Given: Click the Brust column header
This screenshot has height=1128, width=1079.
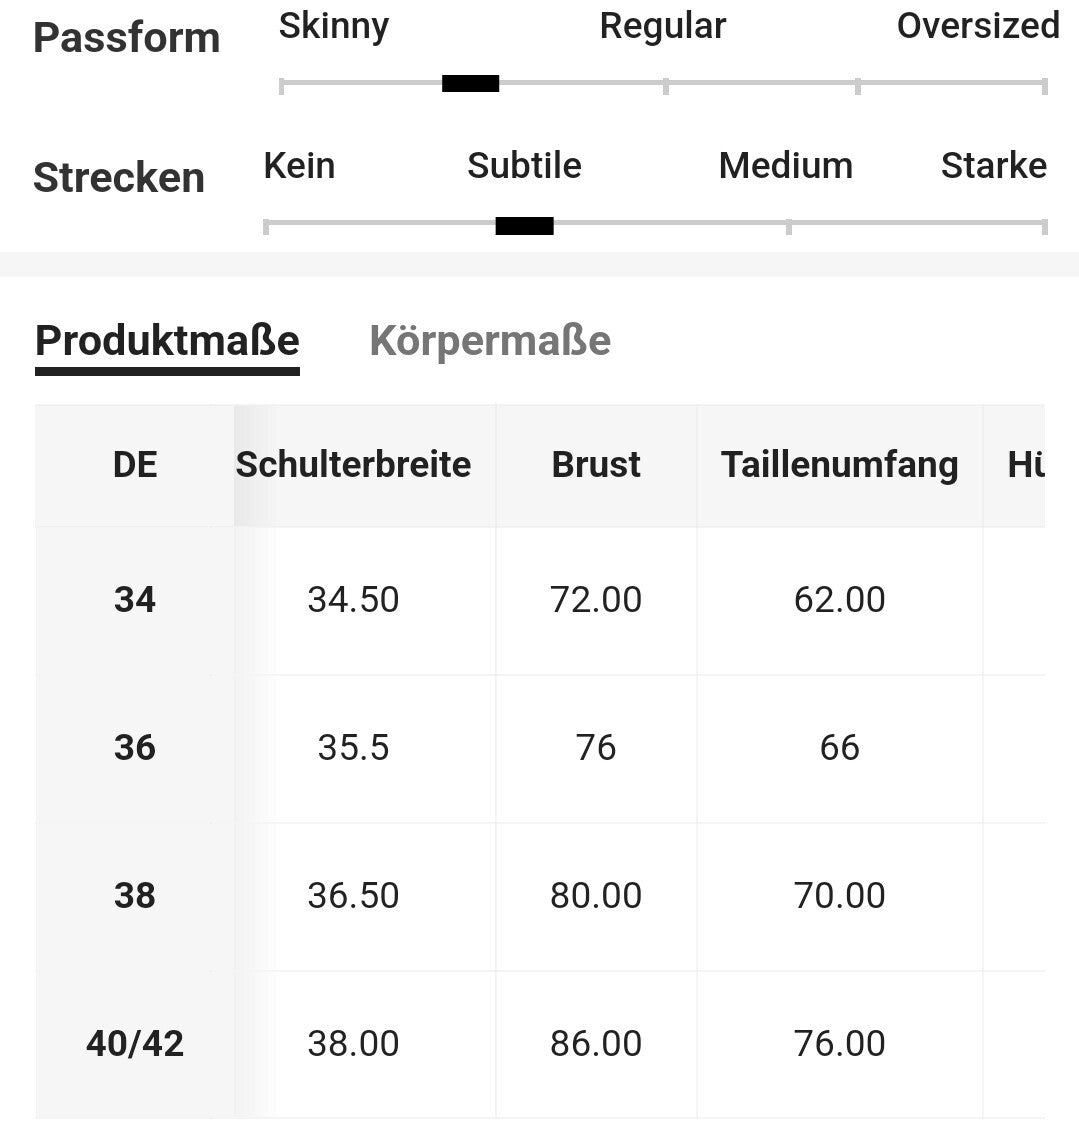Looking at the screenshot, I should (596, 465).
